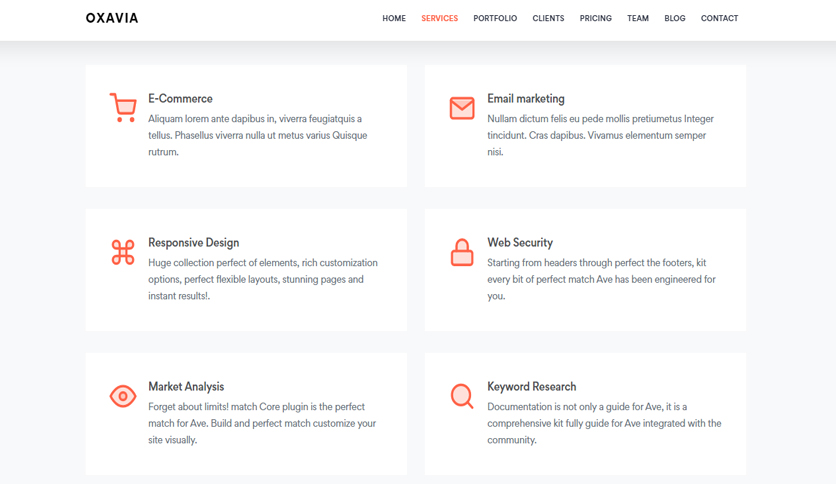The image size is (836, 484).
Task: Open the Portfolio navigation link
Action: (495, 18)
